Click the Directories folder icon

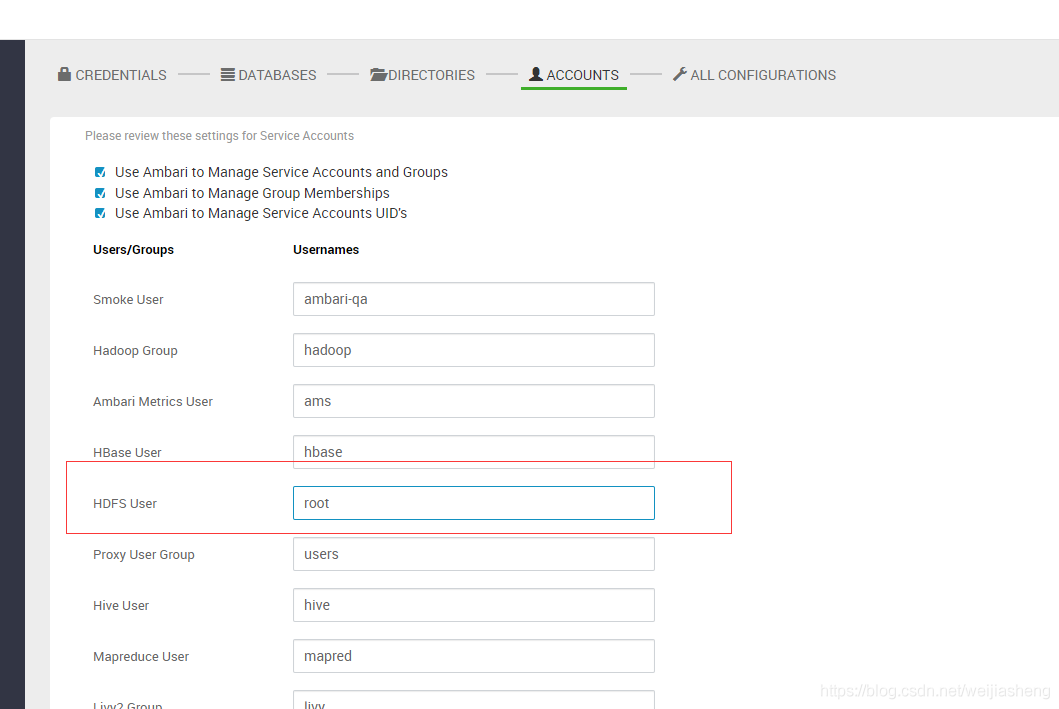pos(378,74)
